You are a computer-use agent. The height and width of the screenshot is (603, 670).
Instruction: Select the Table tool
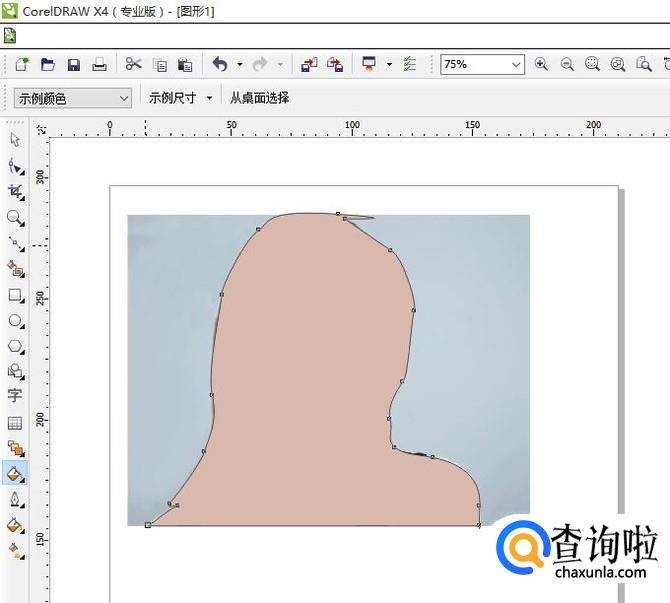point(15,423)
